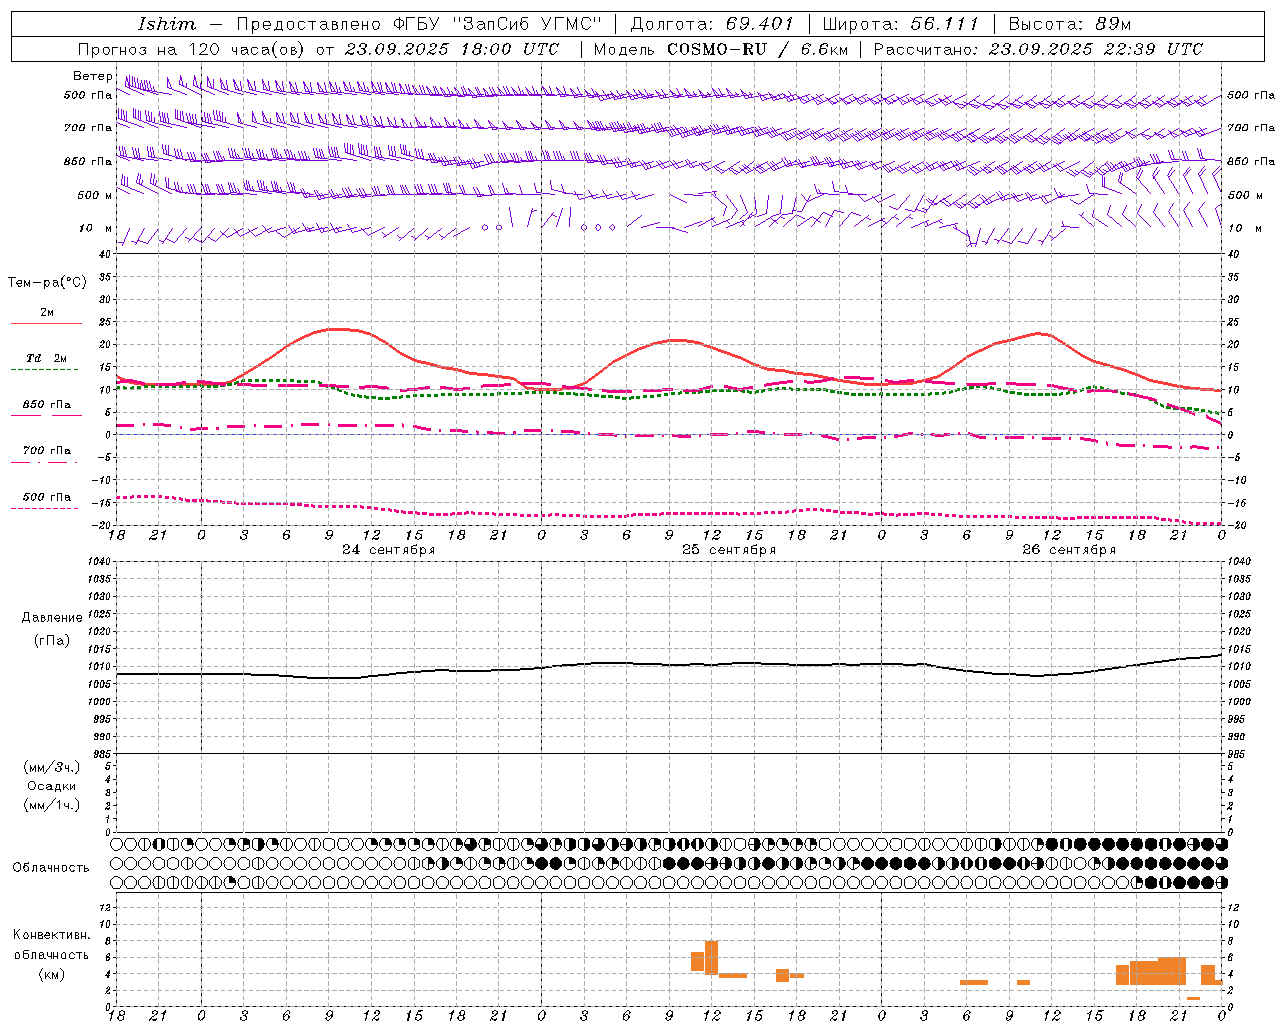Viewport: 1280px width, 1024px height.
Task: Click the "(гПа)" pressure unit label
Action: click(x=52, y=641)
